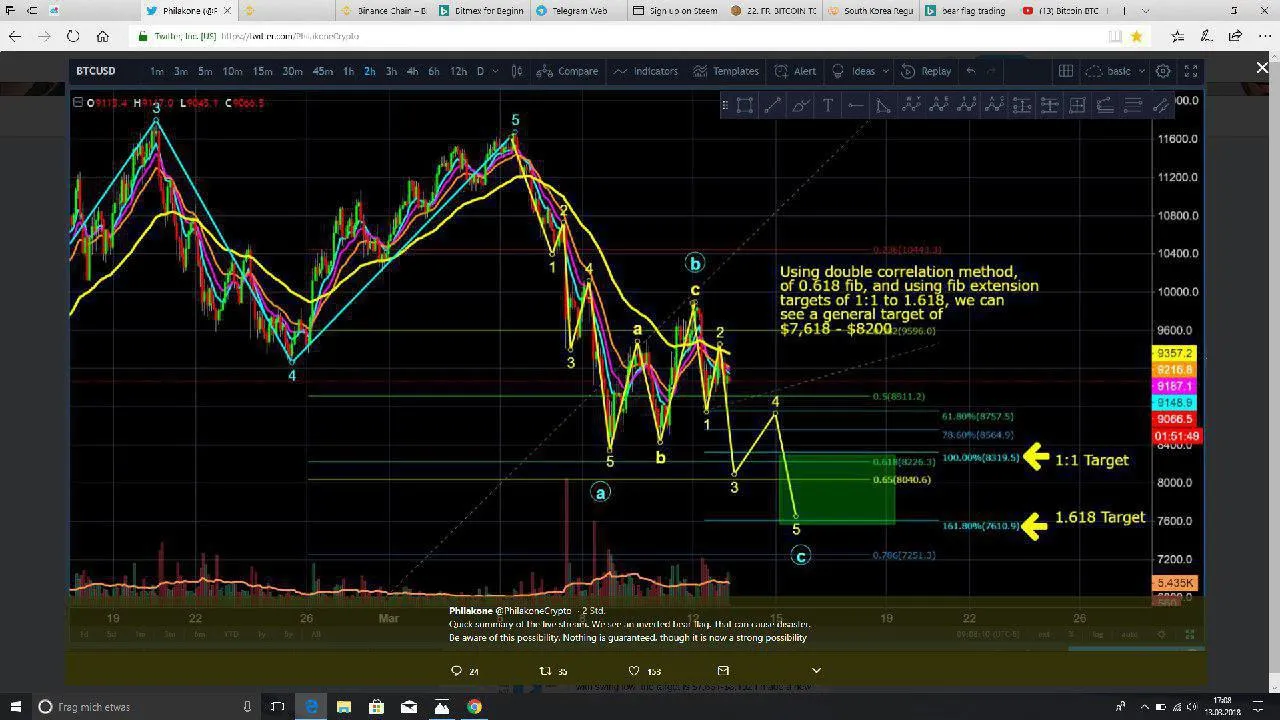Open Windows Start menu

pyautogui.click(x=14, y=707)
